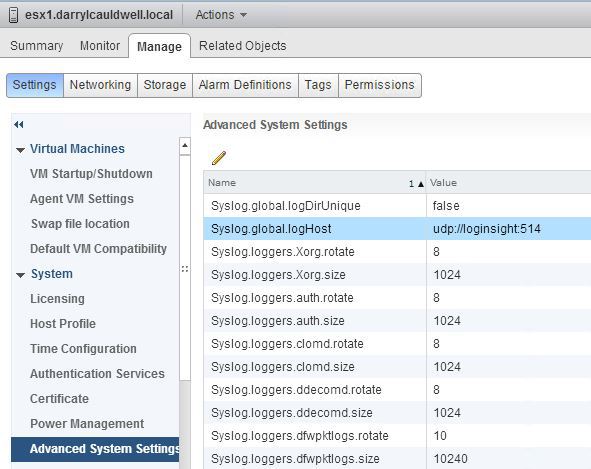Screen dimensions: 591x469
Task: Select Syslog.loggers.Xorg.rotate row
Action: click(397, 252)
